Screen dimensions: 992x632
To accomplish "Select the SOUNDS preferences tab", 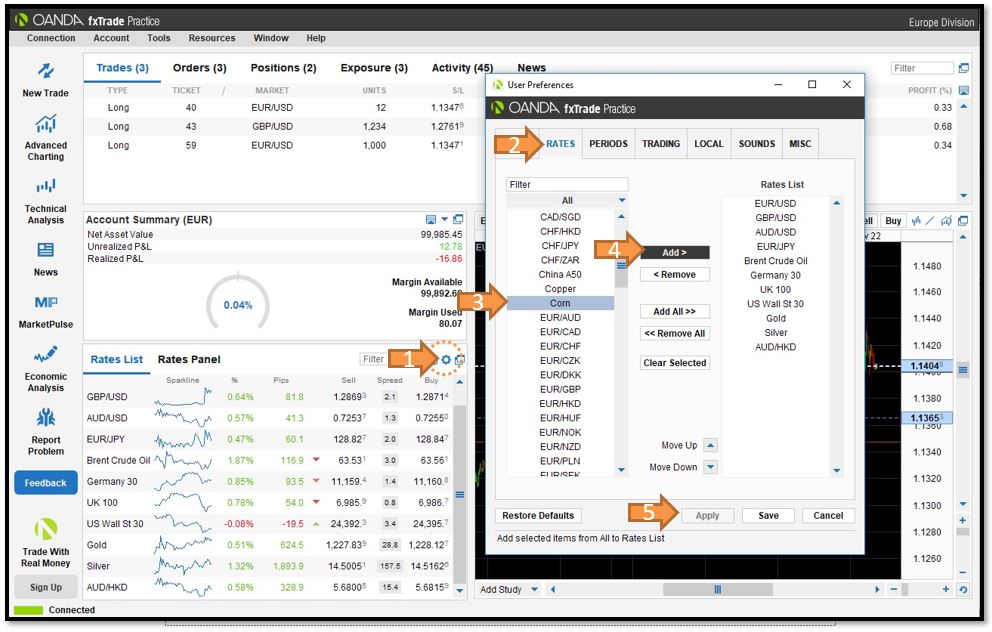I will point(757,144).
